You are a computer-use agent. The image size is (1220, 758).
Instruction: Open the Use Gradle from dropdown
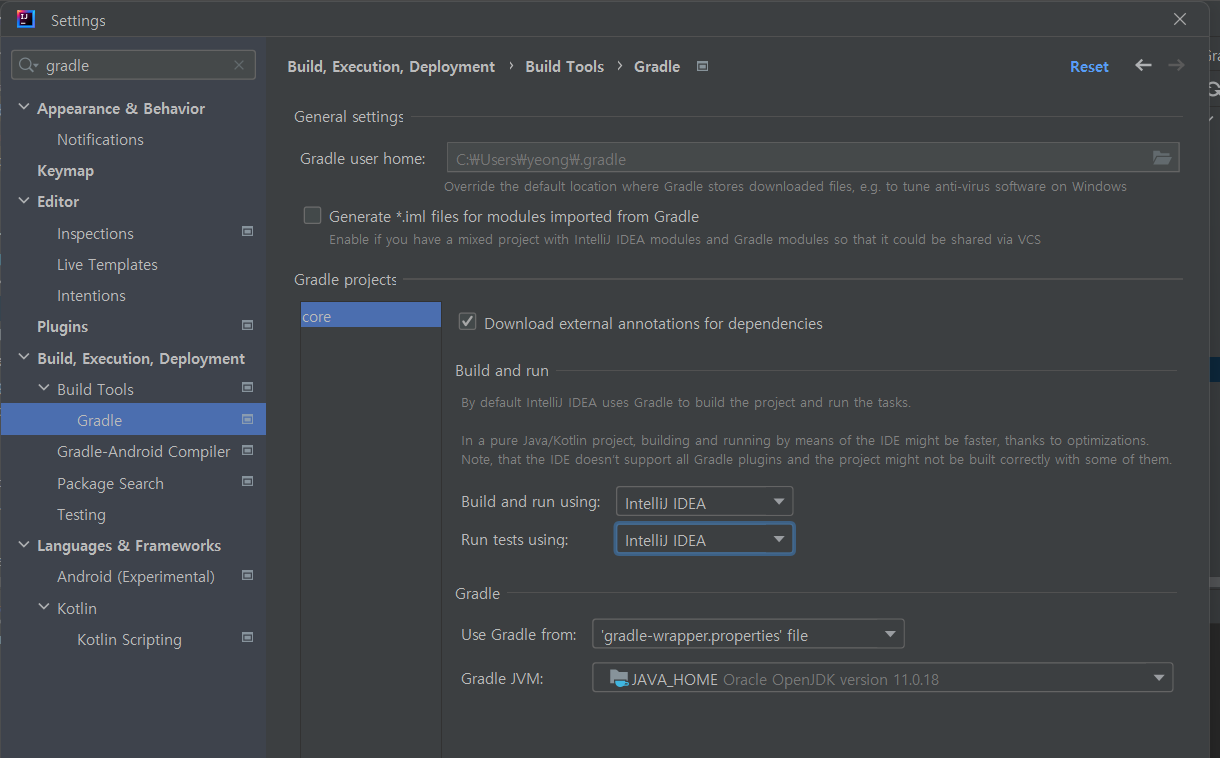(x=748, y=634)
